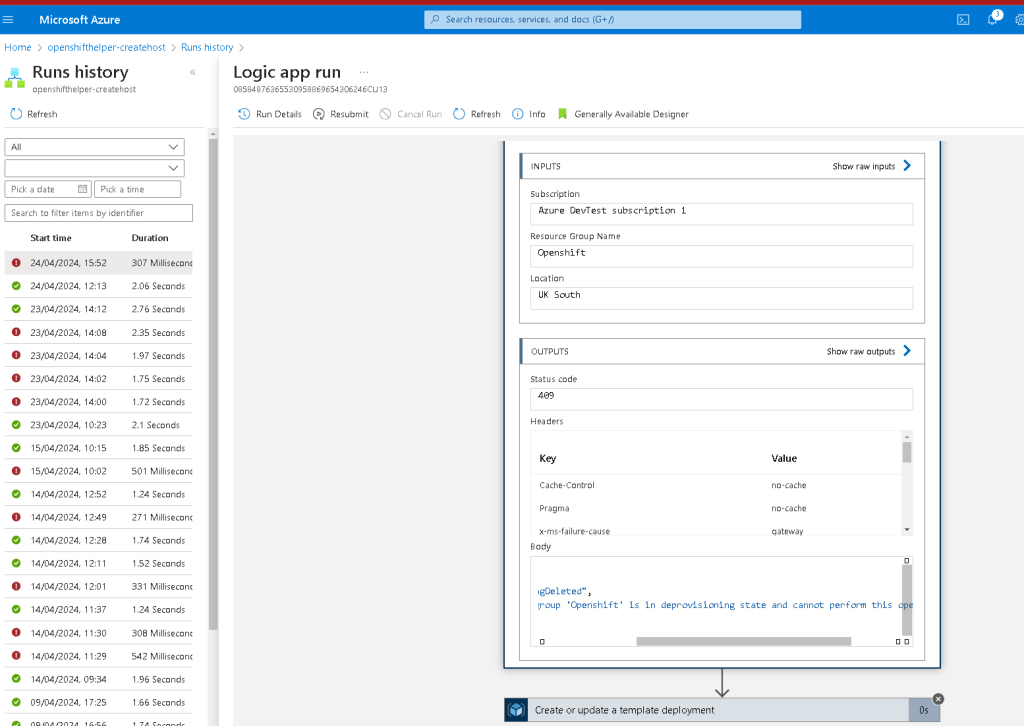Open the All status filter dropdown
This screenshot has width=1024, height=726.
pyautogui.click(x=95, y=147)
